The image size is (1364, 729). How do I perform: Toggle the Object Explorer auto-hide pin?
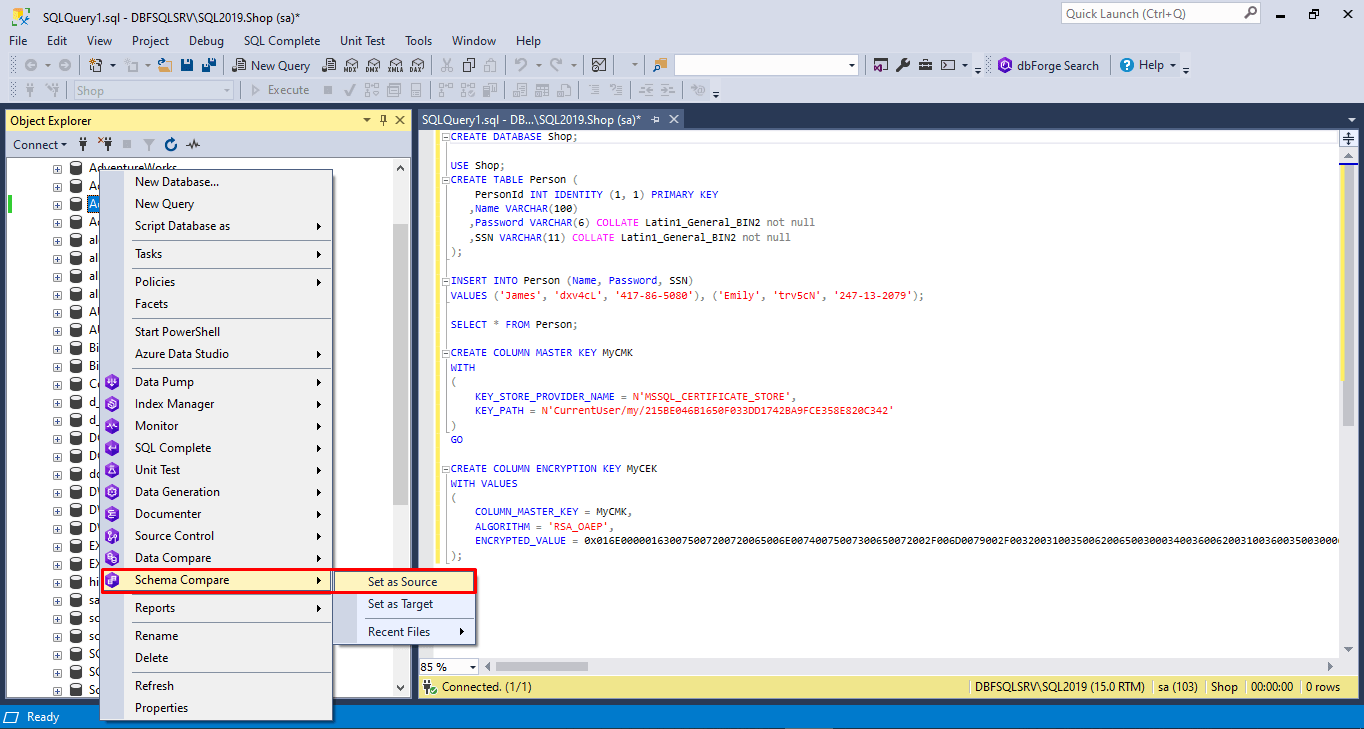(382, 120)
